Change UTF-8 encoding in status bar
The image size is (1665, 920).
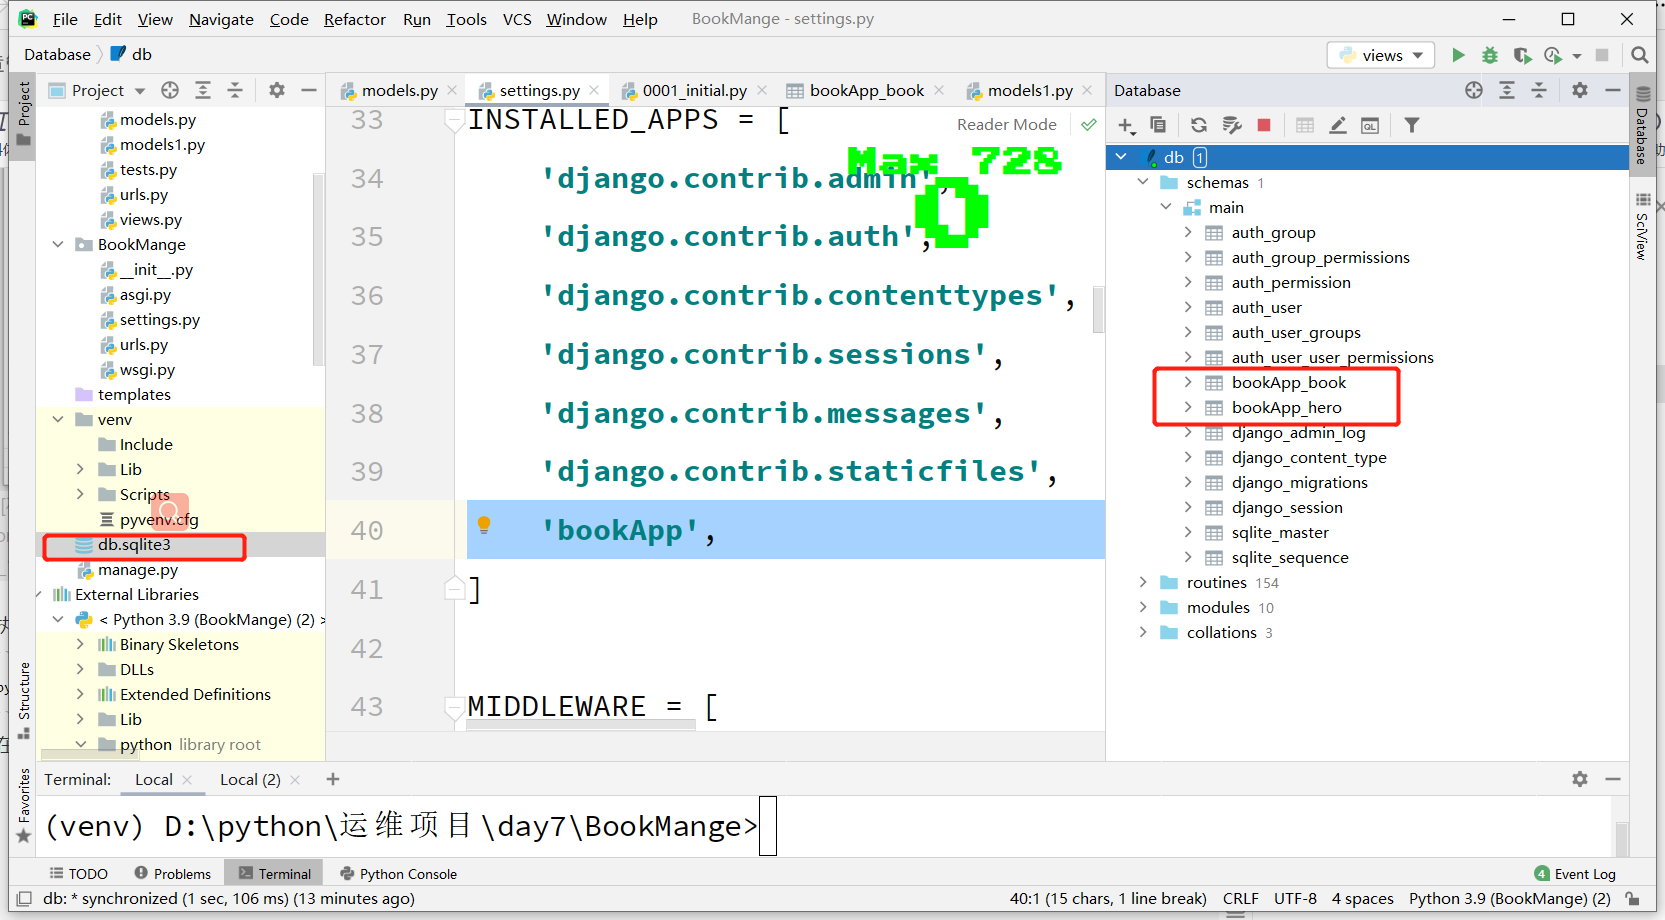1295,898
